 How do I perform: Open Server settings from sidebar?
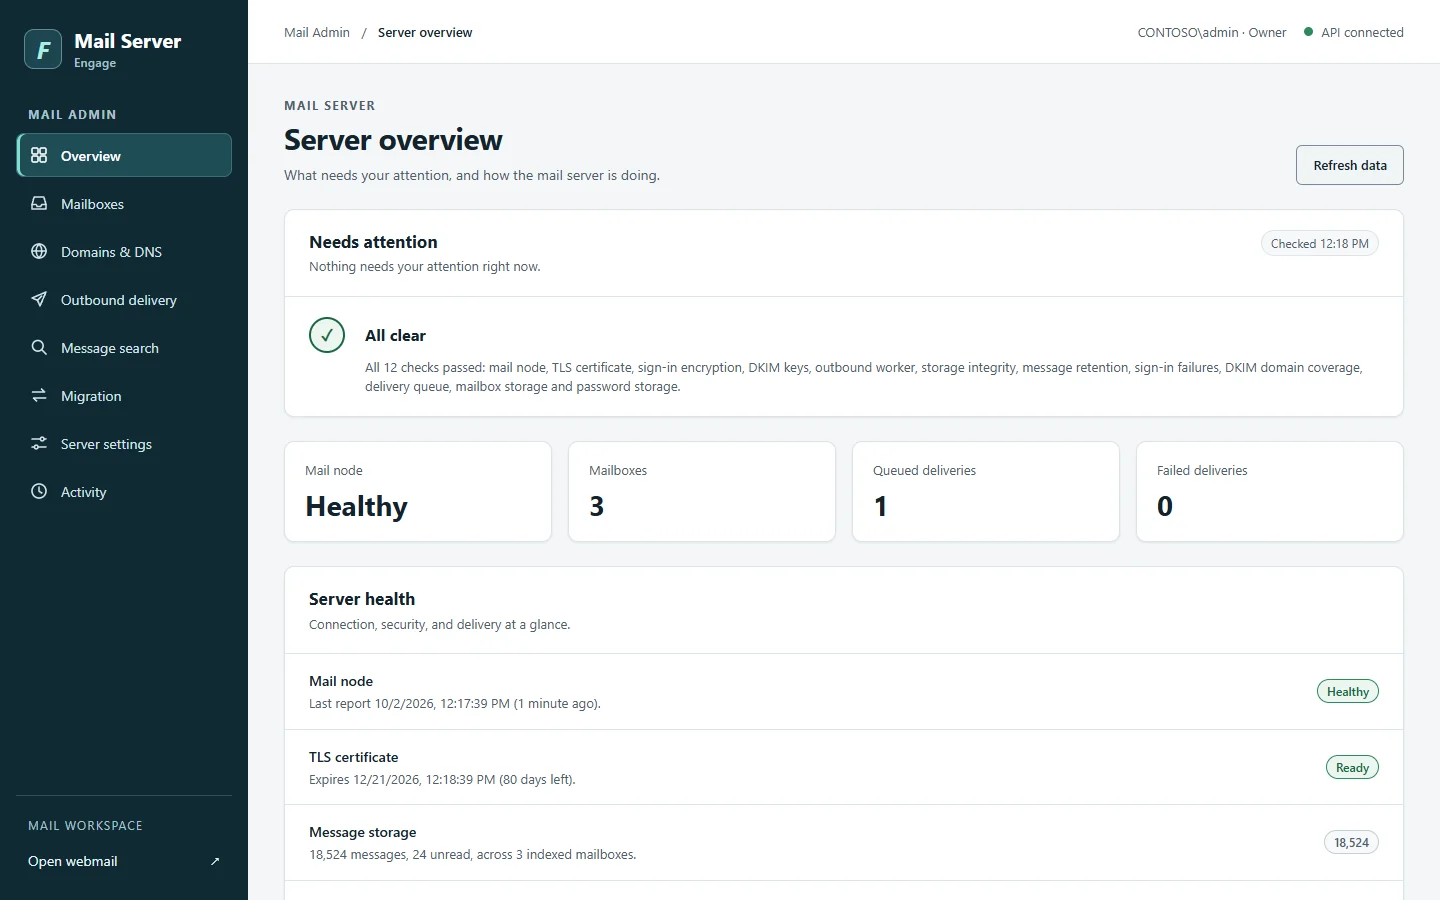click(x=124, y=443)
